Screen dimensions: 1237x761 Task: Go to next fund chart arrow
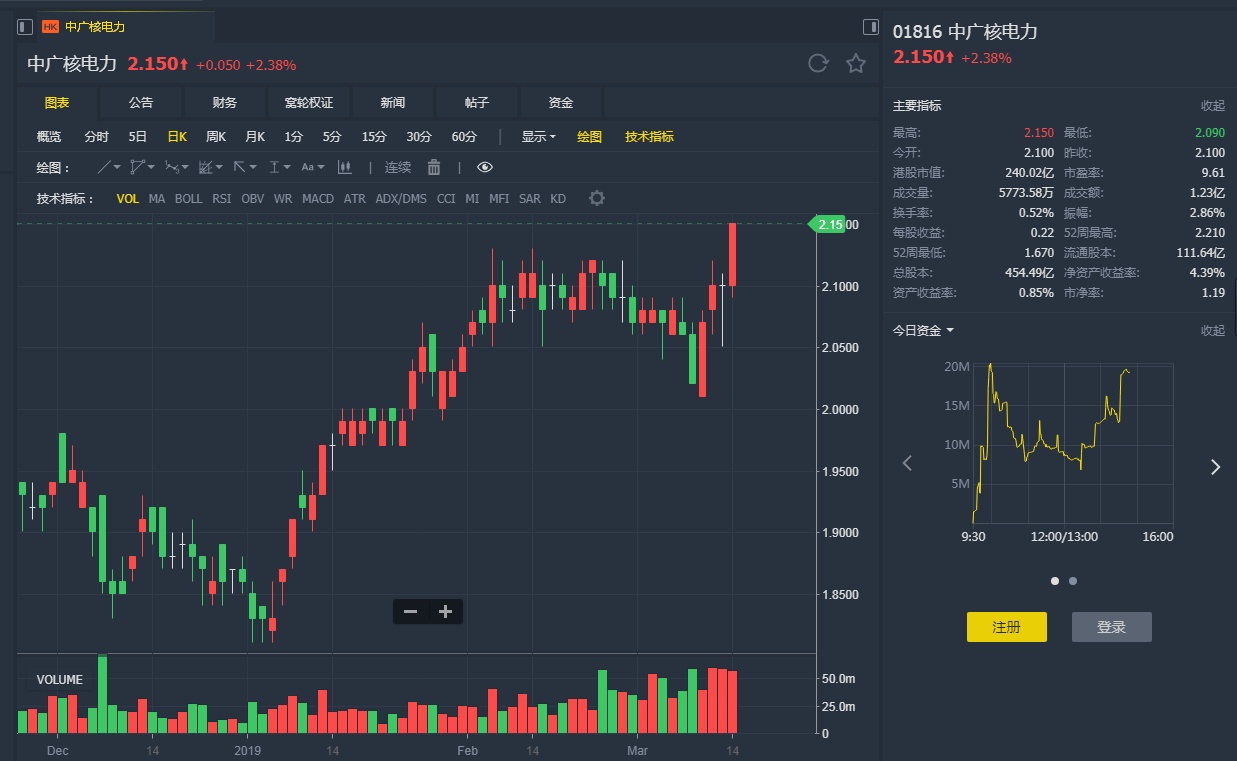click(1215, 466)
